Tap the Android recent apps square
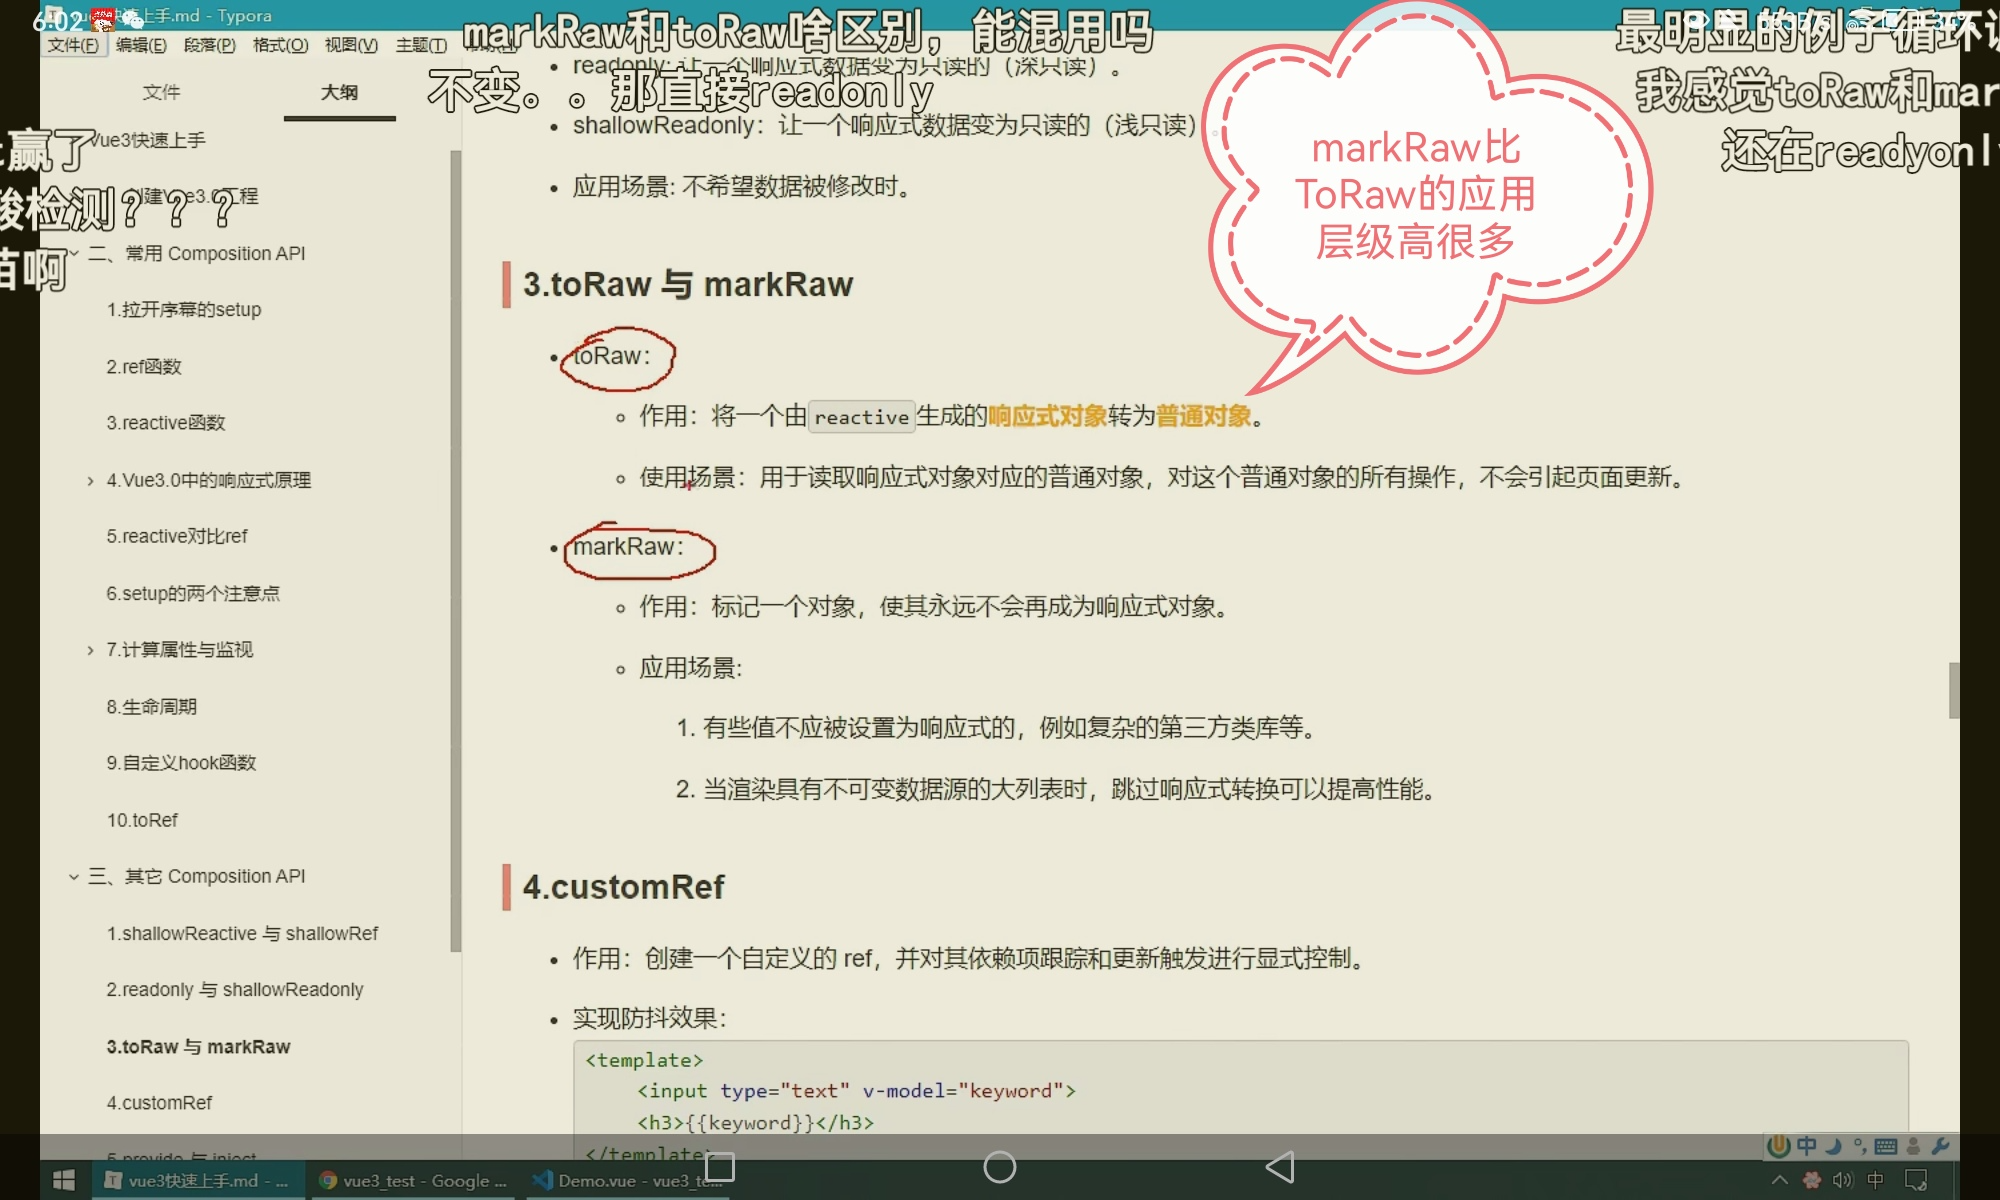Viewport: 2000px width, 1200px height. coord(720,1167)
